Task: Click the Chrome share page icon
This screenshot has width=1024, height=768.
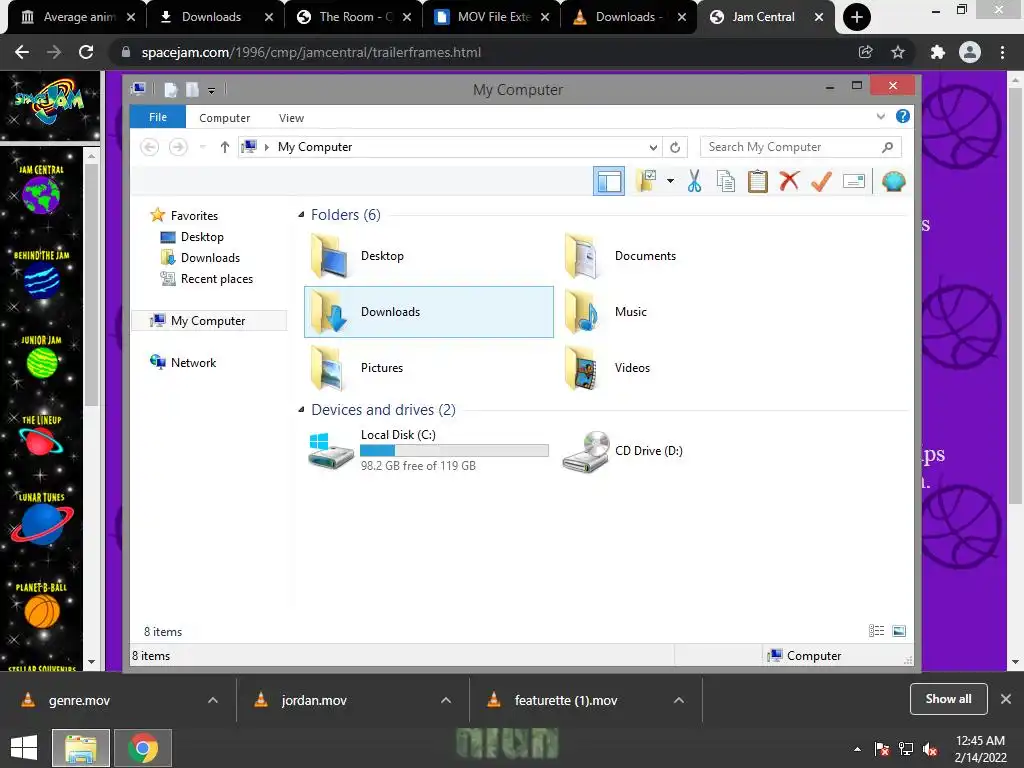Action: (865, 52)
